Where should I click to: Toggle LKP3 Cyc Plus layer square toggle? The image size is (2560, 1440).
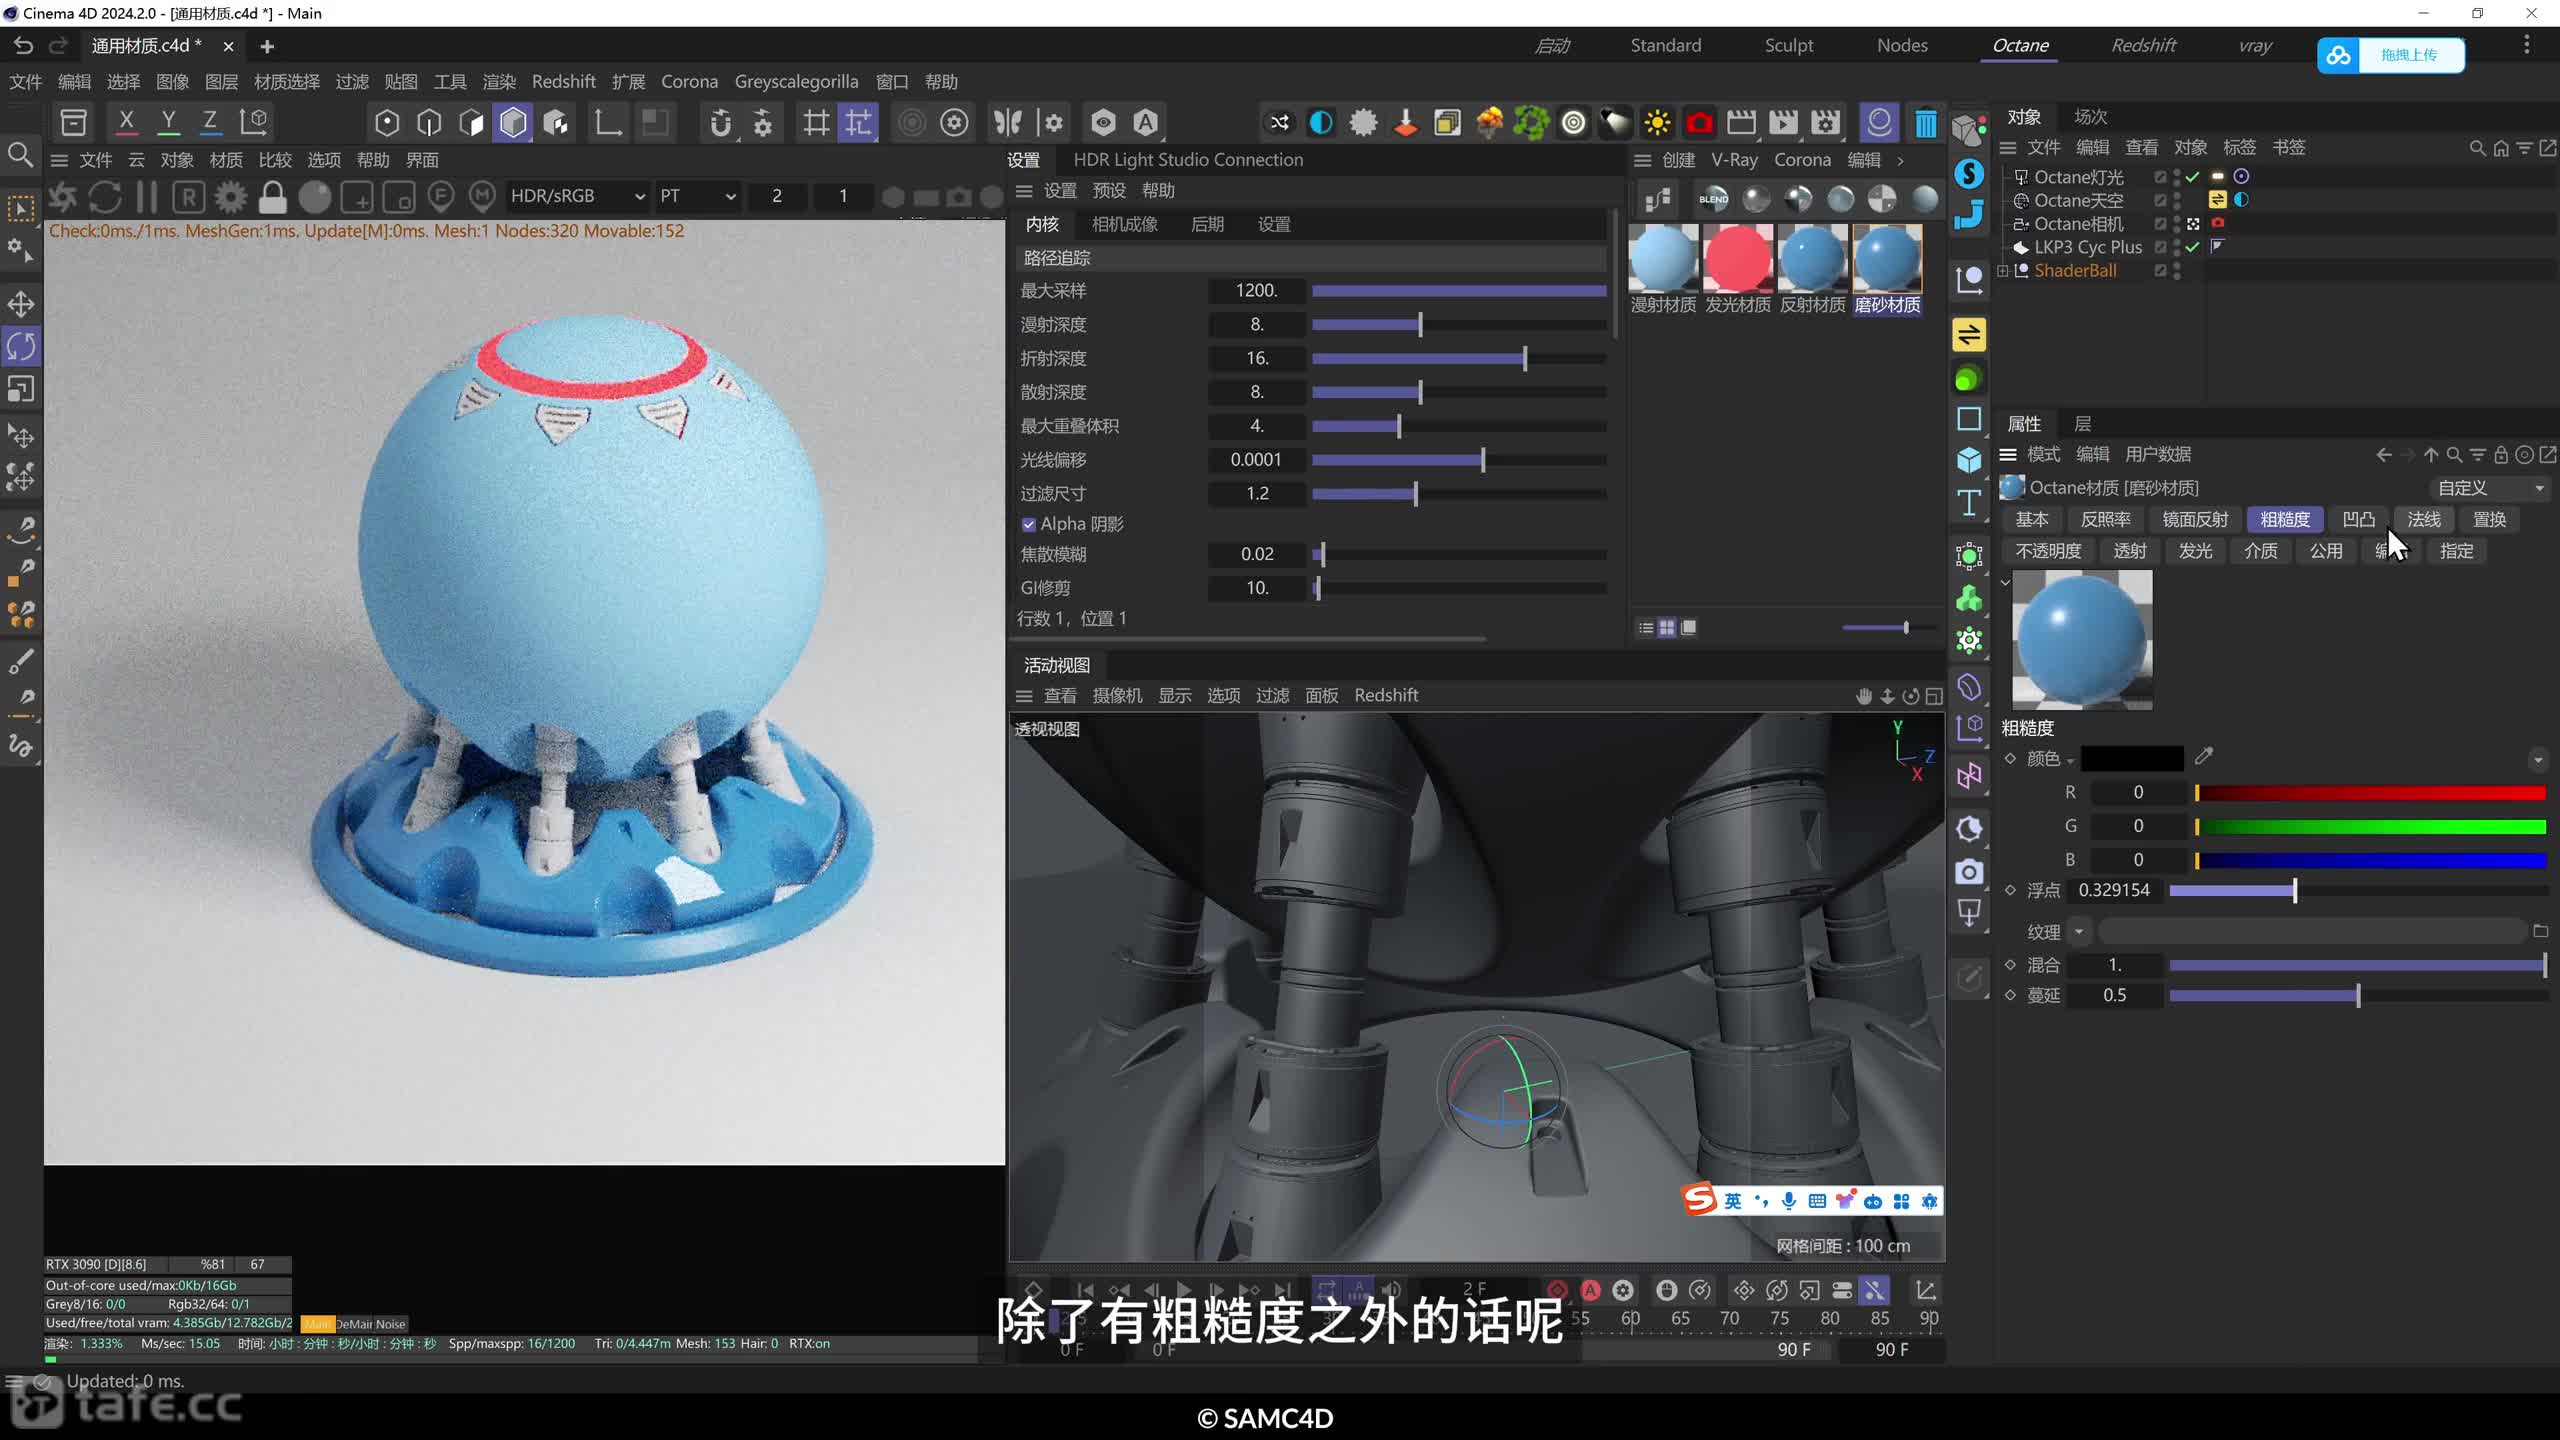[2160, 247]
